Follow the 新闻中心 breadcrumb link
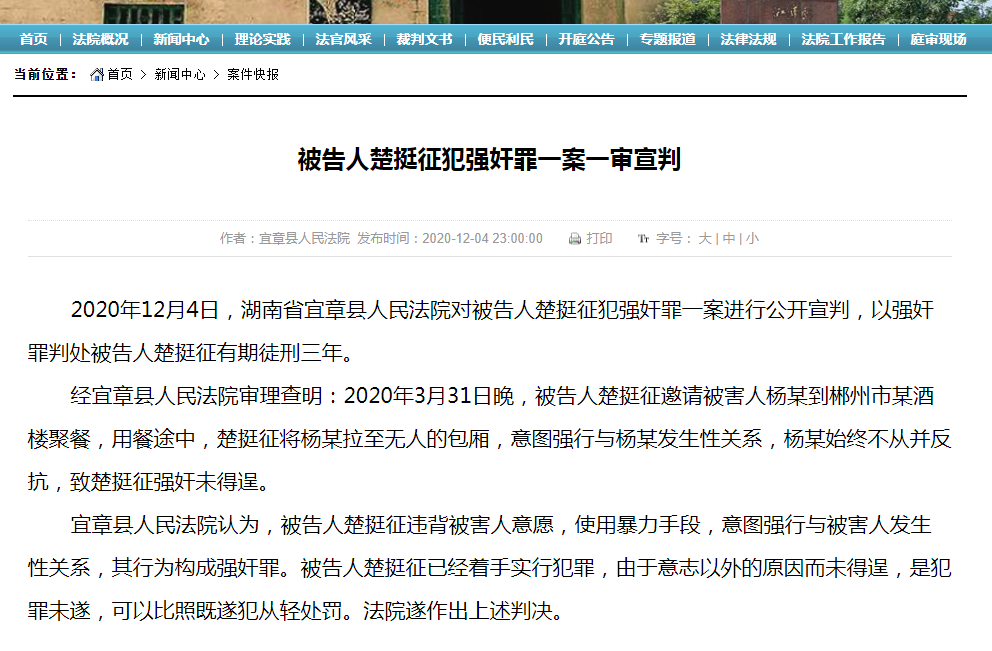The width and height of the screenshot is (992, 651). pos(180,75)
